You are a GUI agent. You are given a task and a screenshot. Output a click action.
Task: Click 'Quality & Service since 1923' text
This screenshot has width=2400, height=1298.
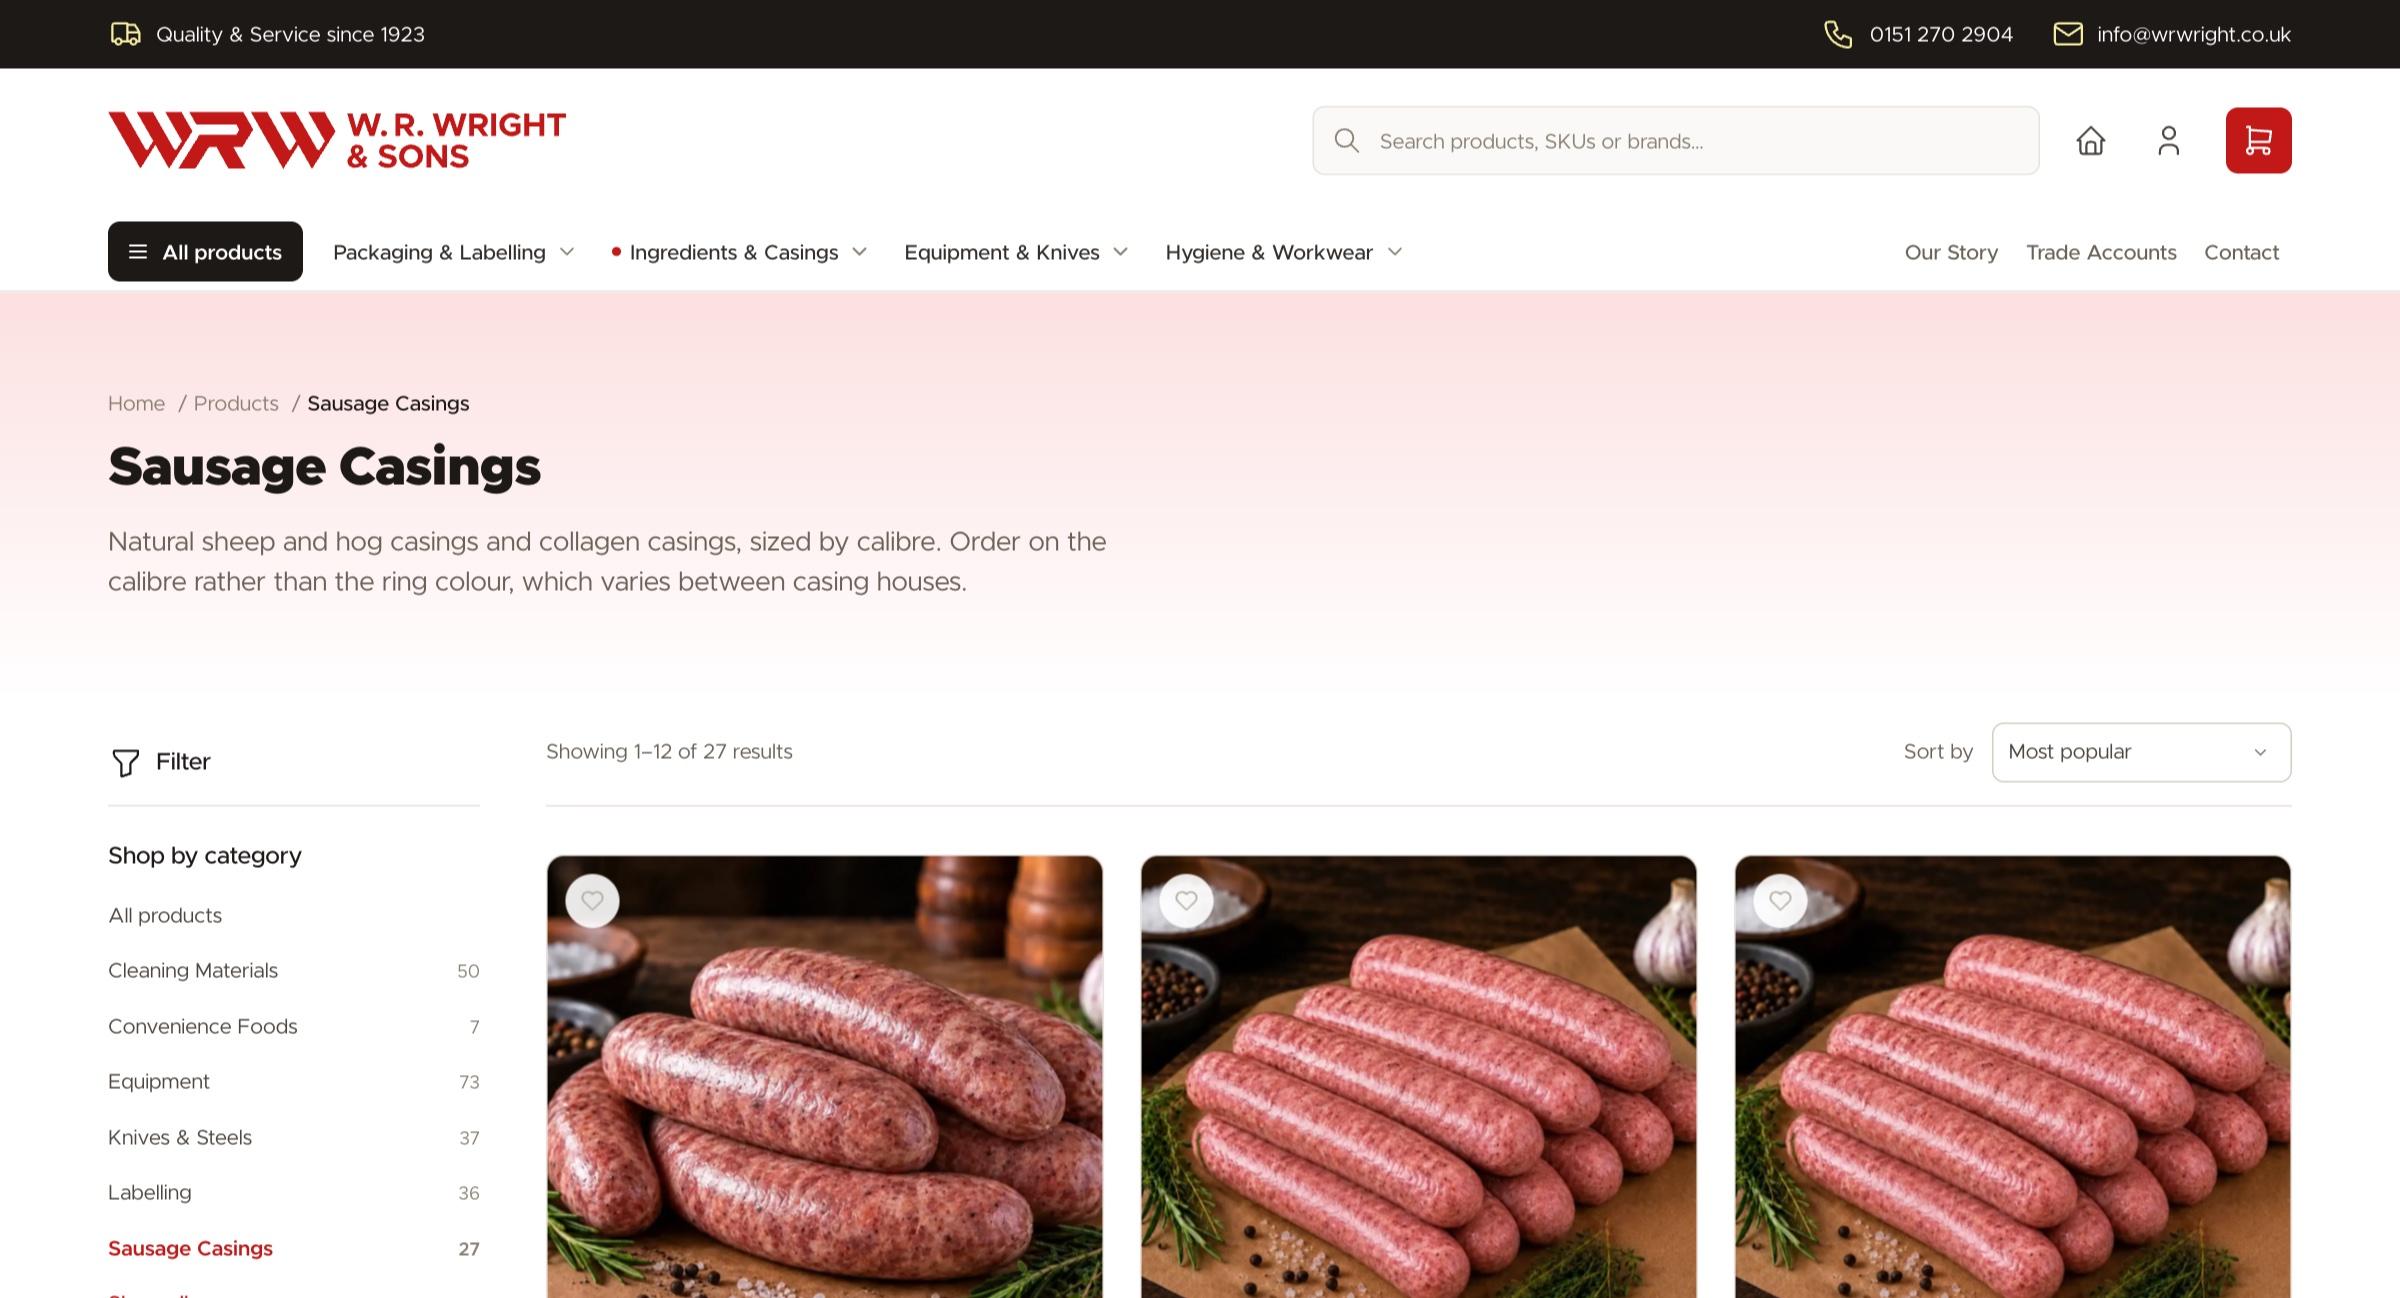pyautogui.click(x=290, y=34)
